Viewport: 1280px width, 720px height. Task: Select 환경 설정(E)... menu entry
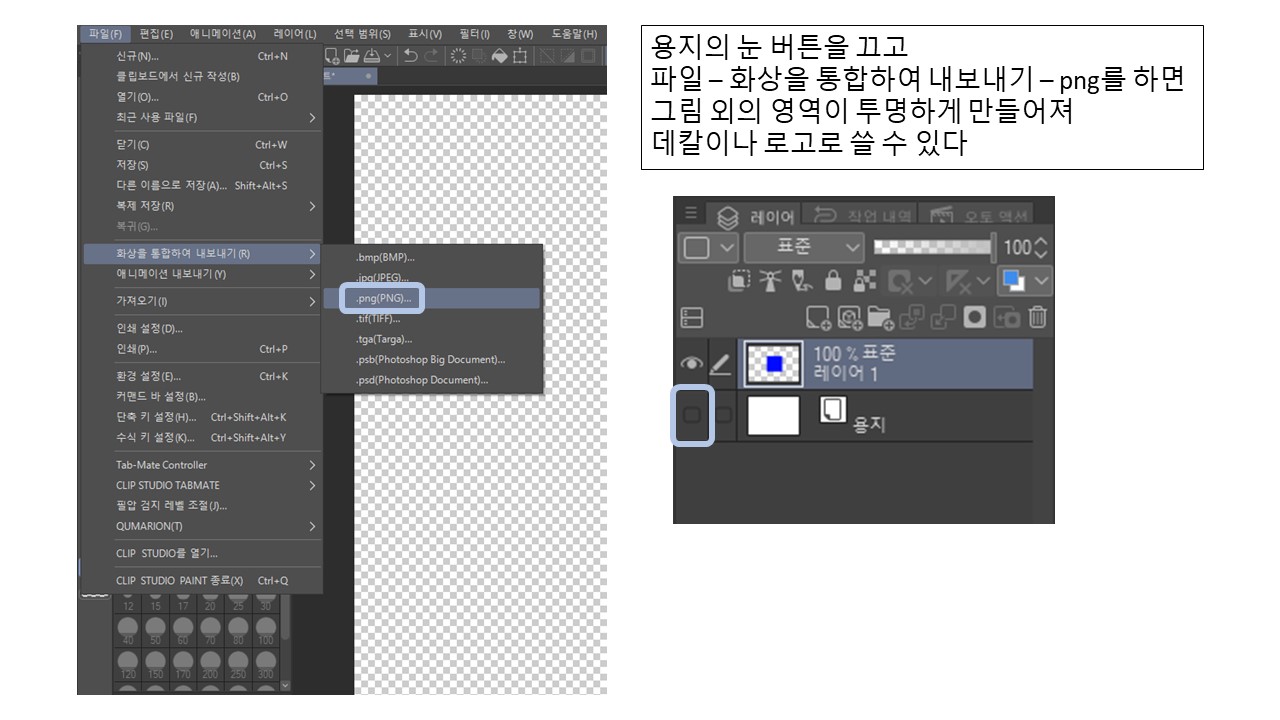(201, 377)
